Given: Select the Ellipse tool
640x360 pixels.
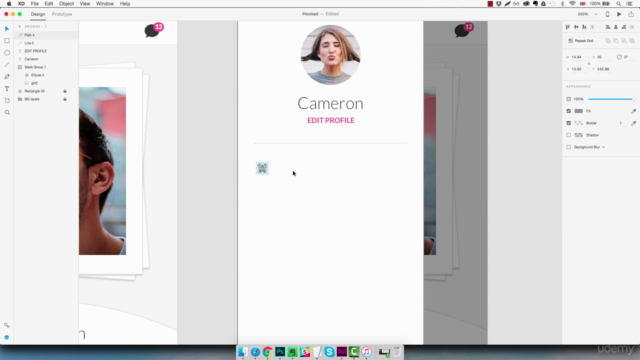Looking at the screenshot, I should pyautogui.click(x=7, y=53).
